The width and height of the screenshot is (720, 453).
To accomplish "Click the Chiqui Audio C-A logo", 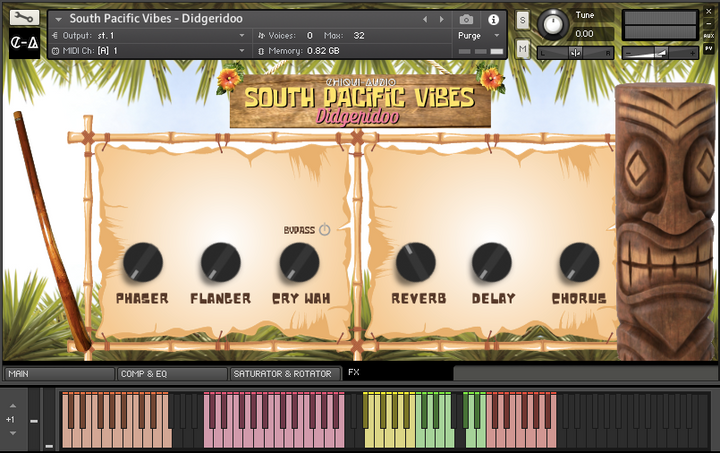I will (x=24, y=44).
